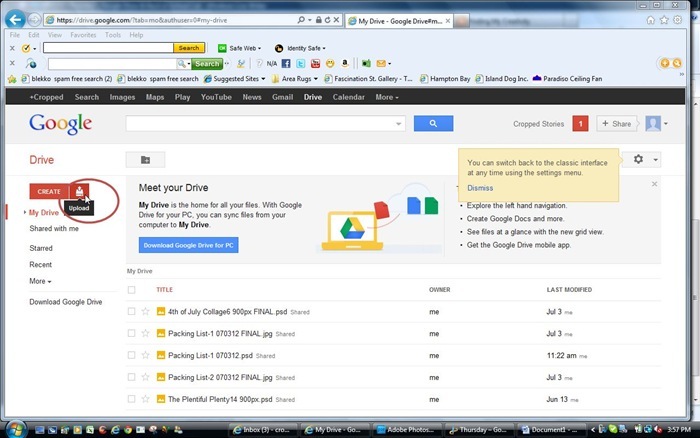The width and height of the screenshot is (700, 438).
Task: Click the blue Google search magnifier button
Action: pyautogui.click(x=432, y=123)
